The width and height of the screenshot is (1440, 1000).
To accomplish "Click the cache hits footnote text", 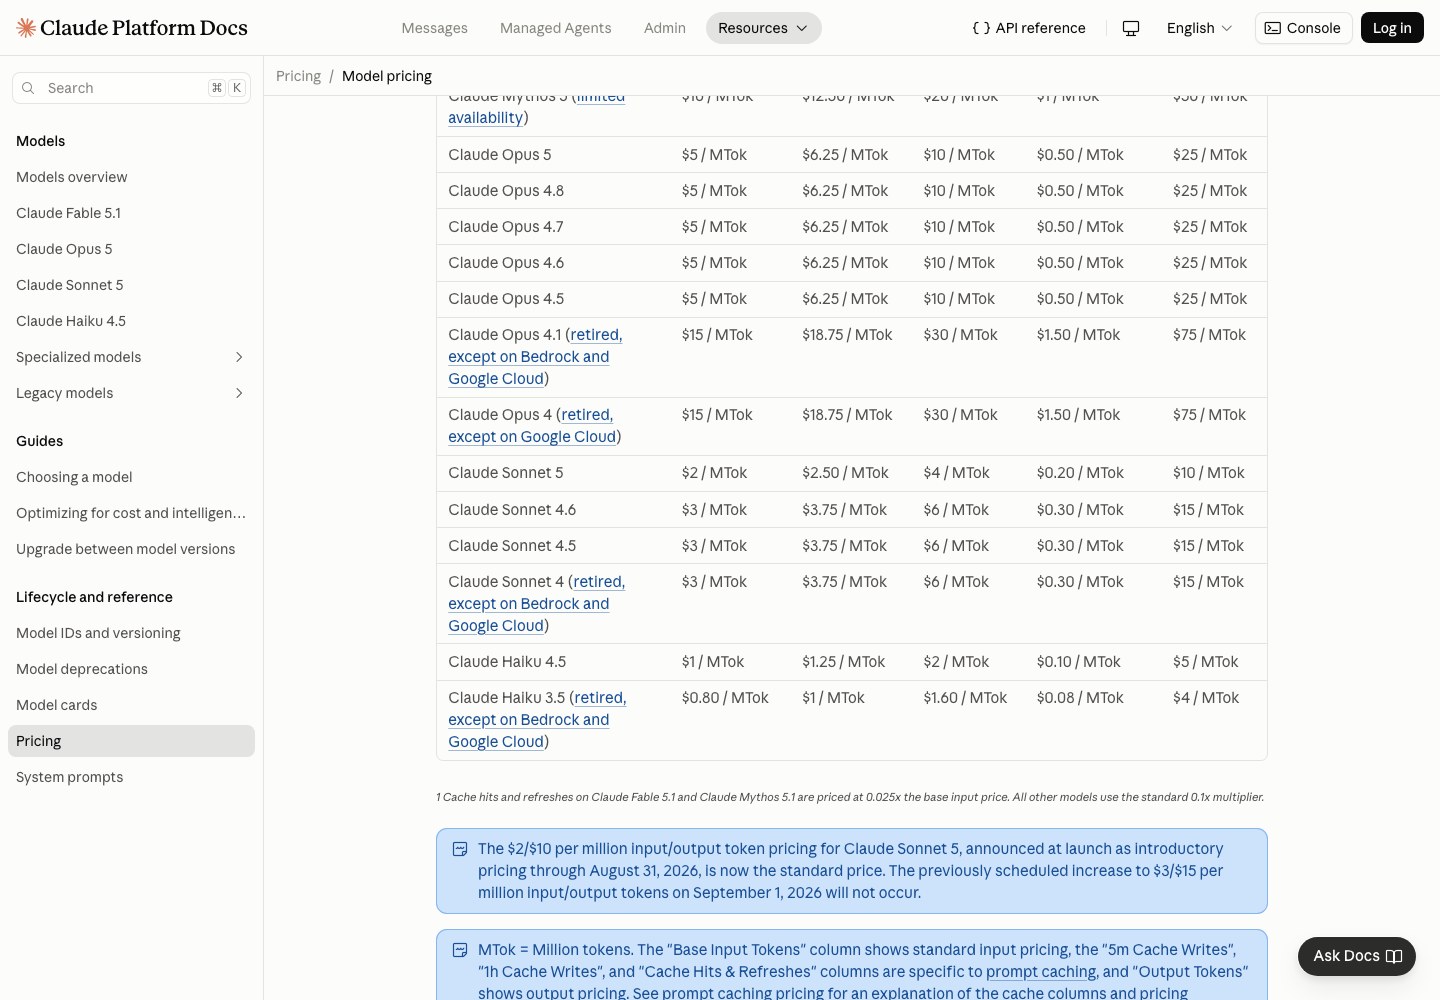I will click(850, 797).
